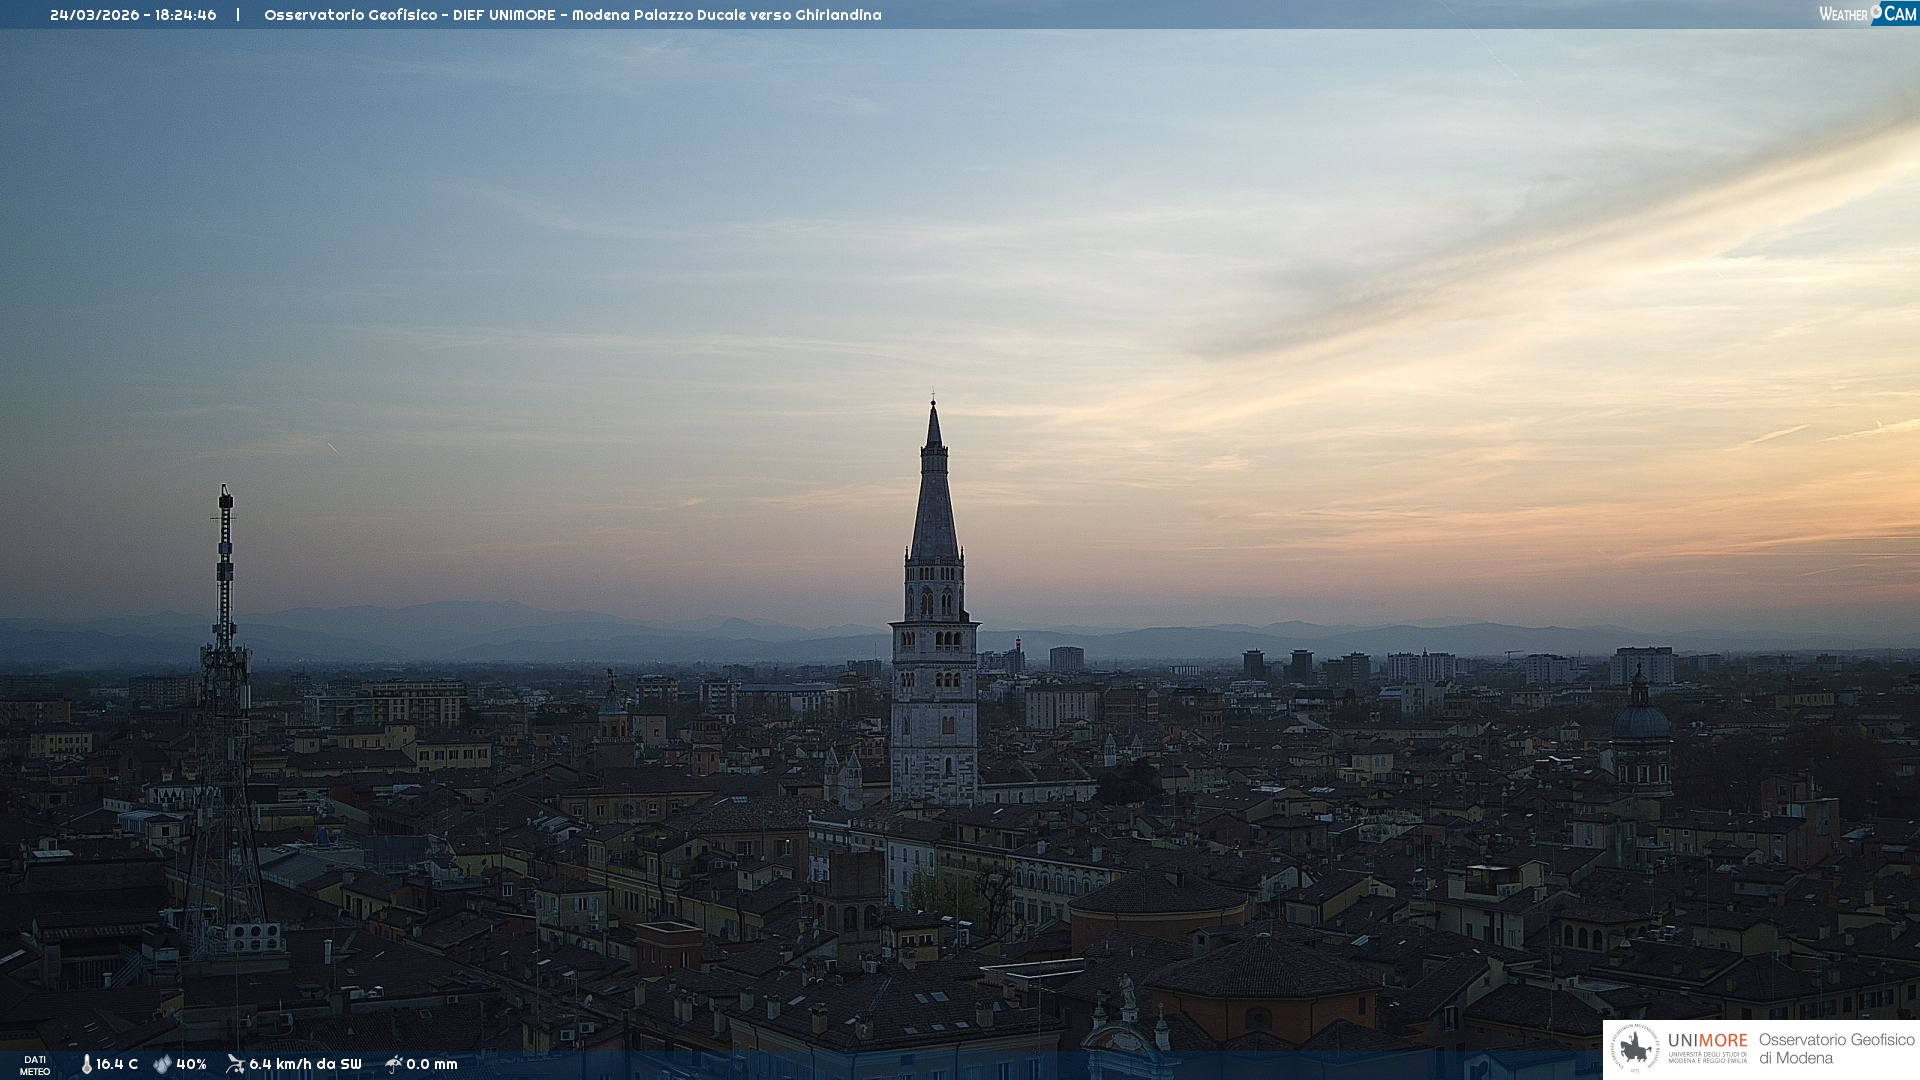
Task: Click the date and time stamp
Action: 133,15
